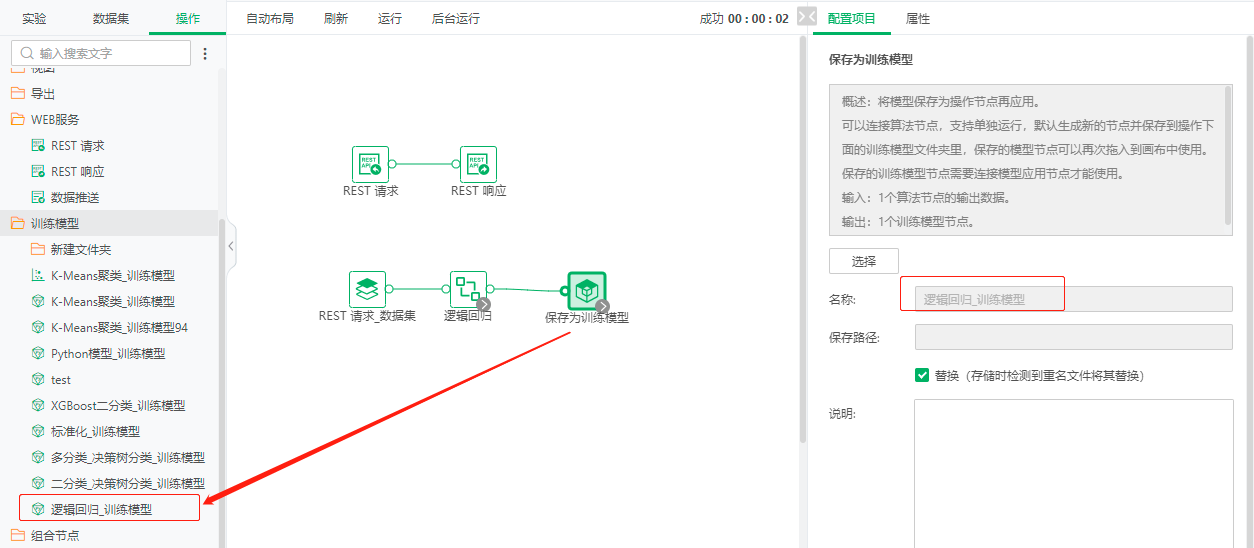The width and height of the screenshot is (1254, 548).
Task: Click 自动布局 in the toolbar
Action: coord(269,19)
